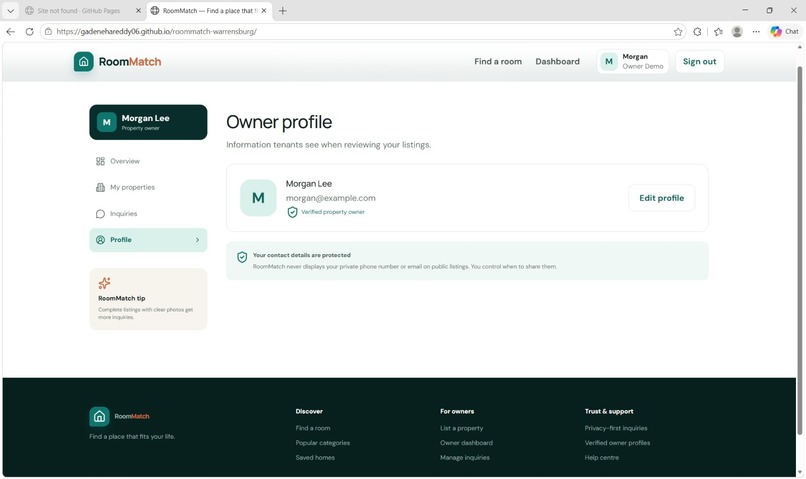Screen dimensions: 806x479
Task: Click shield icon in contact protected notice
Action: 242,257
